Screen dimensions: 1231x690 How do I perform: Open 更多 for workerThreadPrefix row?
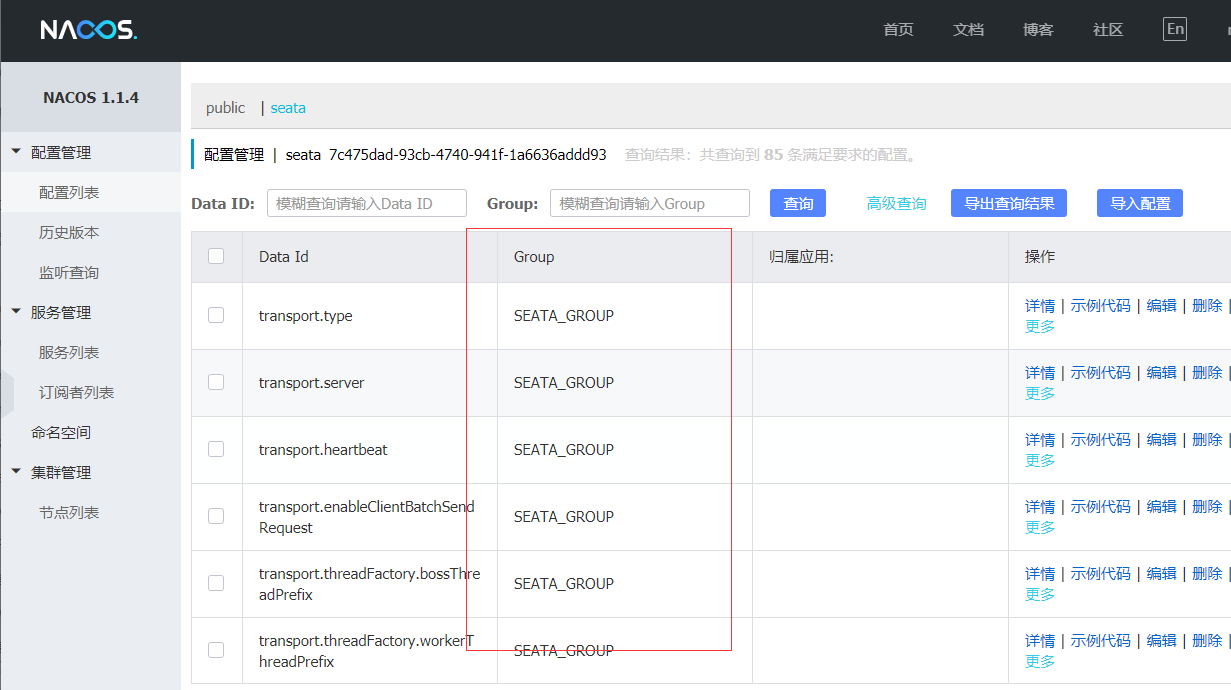pyautogui.click(x=1040, y=661)
